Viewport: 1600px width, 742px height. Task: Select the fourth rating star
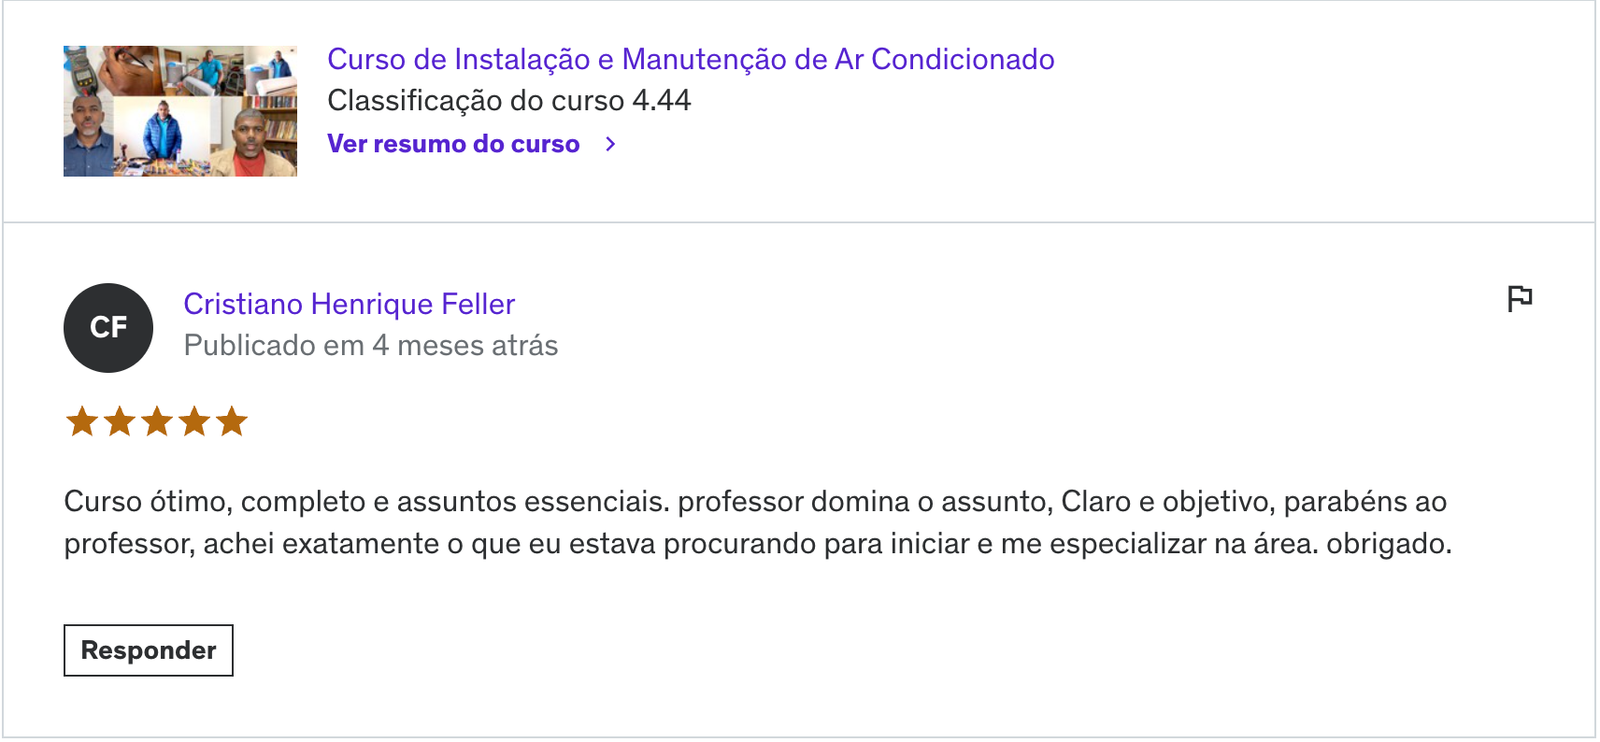194,421
